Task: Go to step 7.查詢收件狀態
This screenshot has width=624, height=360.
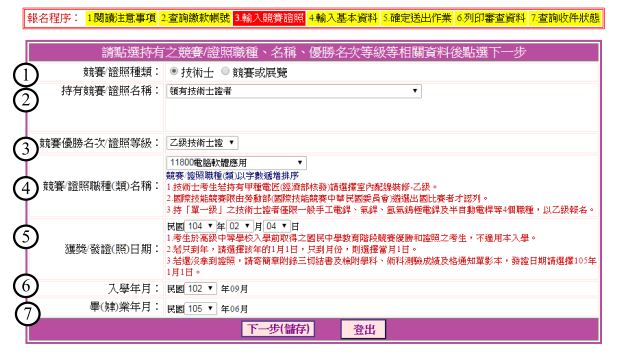Action: point(565,18)
